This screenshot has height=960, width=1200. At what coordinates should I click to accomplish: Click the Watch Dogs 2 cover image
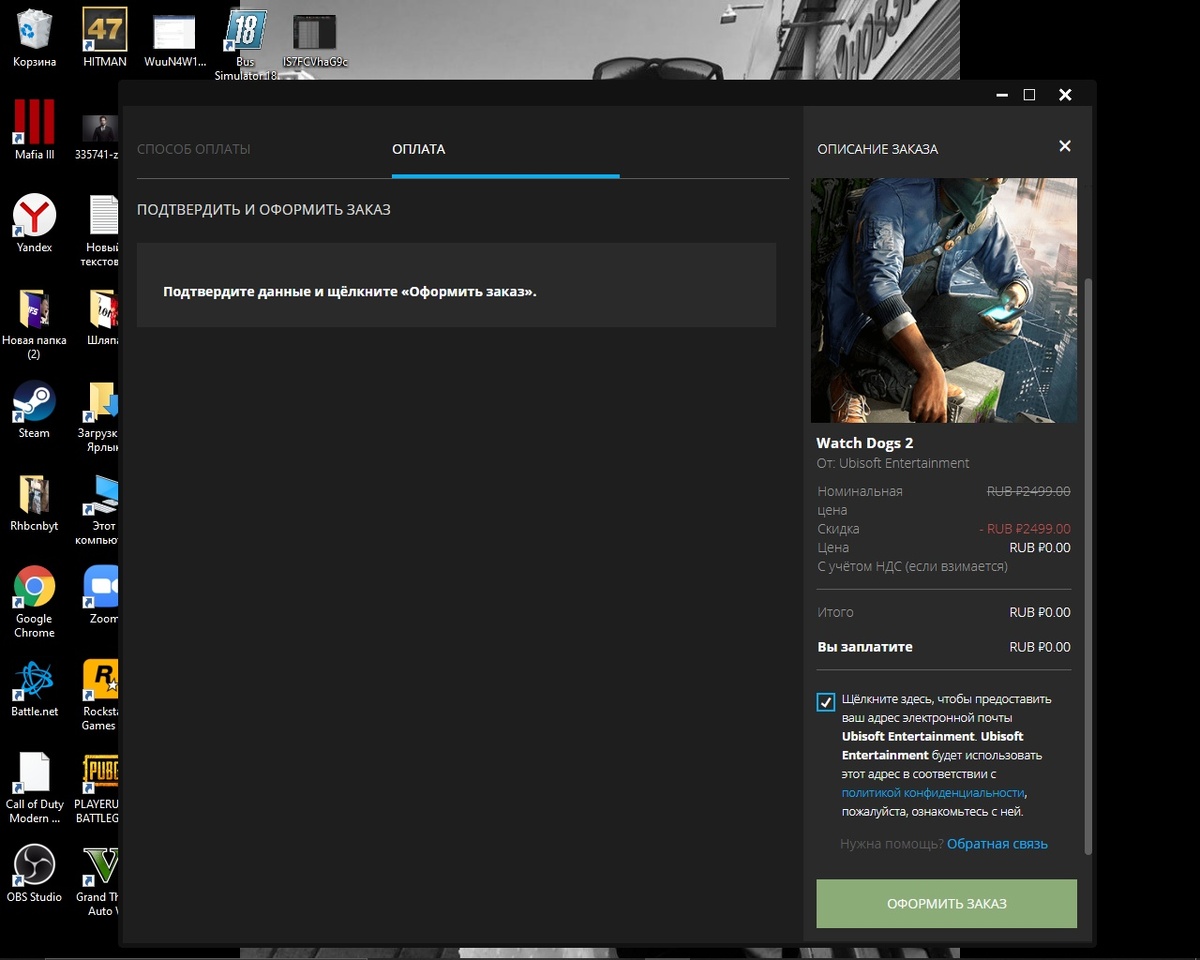tap(944, 300)
